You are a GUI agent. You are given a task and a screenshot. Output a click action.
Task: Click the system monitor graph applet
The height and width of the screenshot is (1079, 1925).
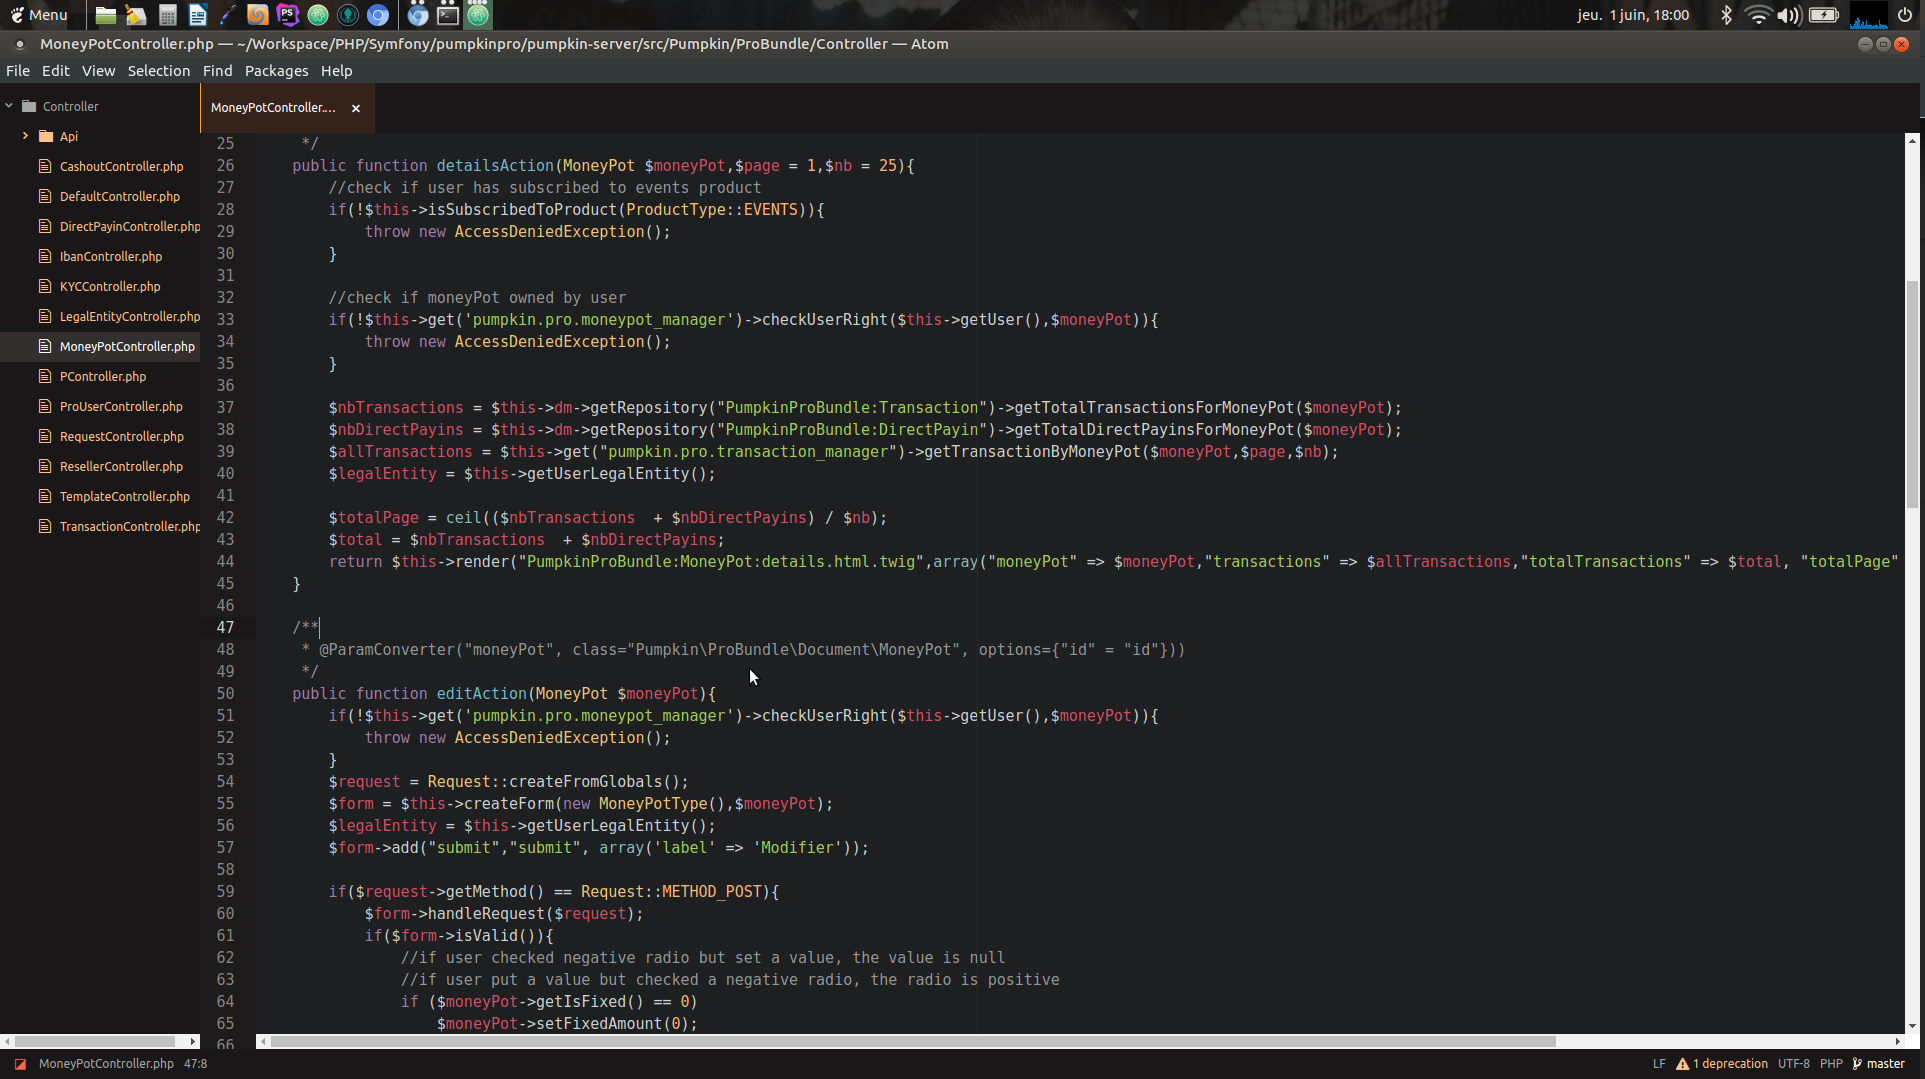point(1868,15)
